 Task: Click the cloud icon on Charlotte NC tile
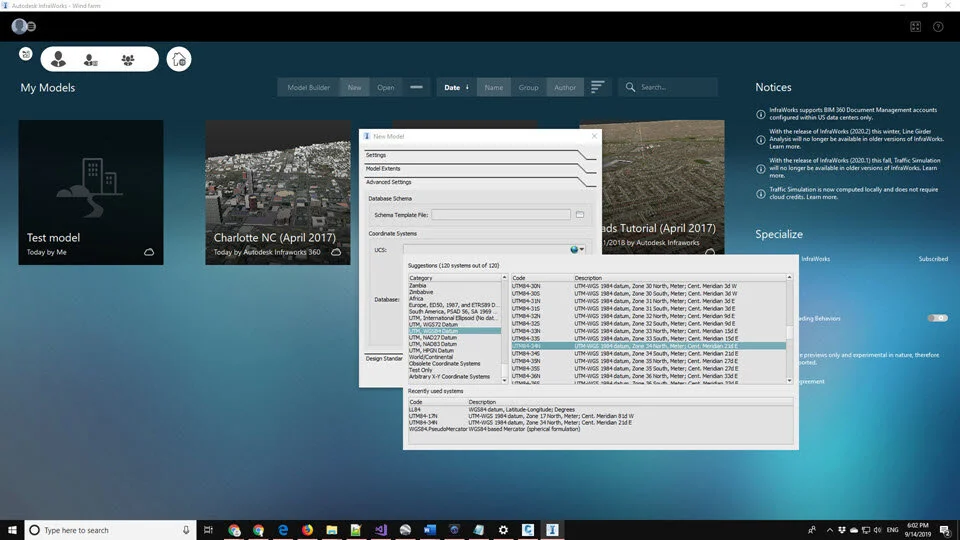(x=336, y=252)
